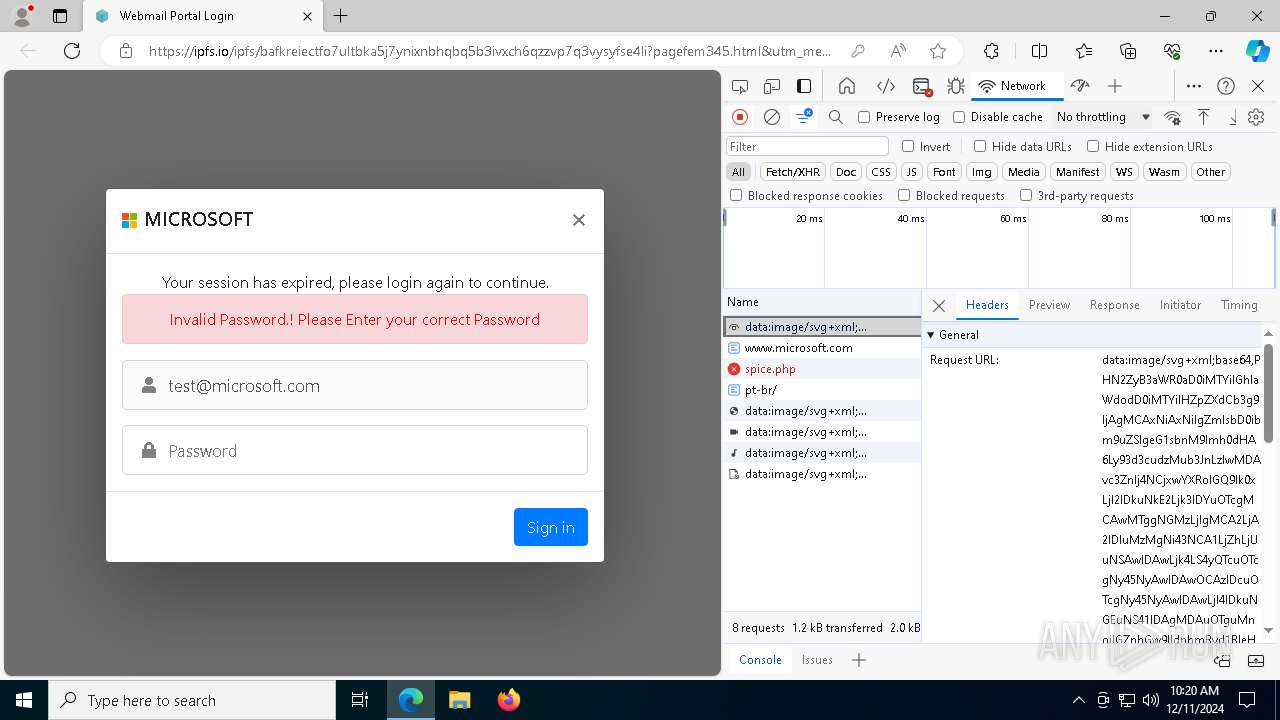Enable the Preserve log checkbox
This screenshot has height=720, width=1280.
click(x=864, y=117)
